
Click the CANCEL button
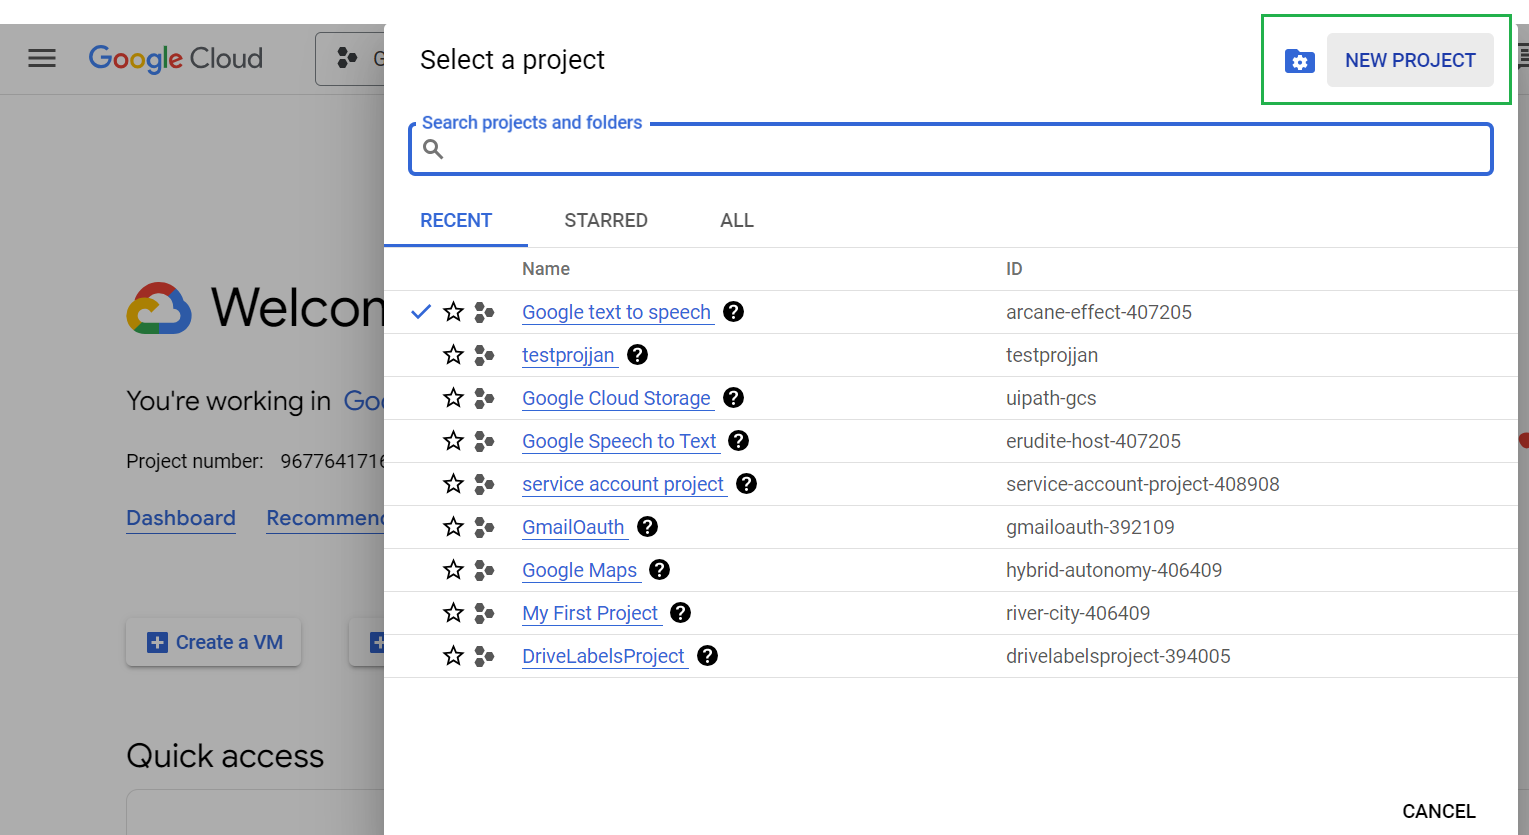point(1438,811)
